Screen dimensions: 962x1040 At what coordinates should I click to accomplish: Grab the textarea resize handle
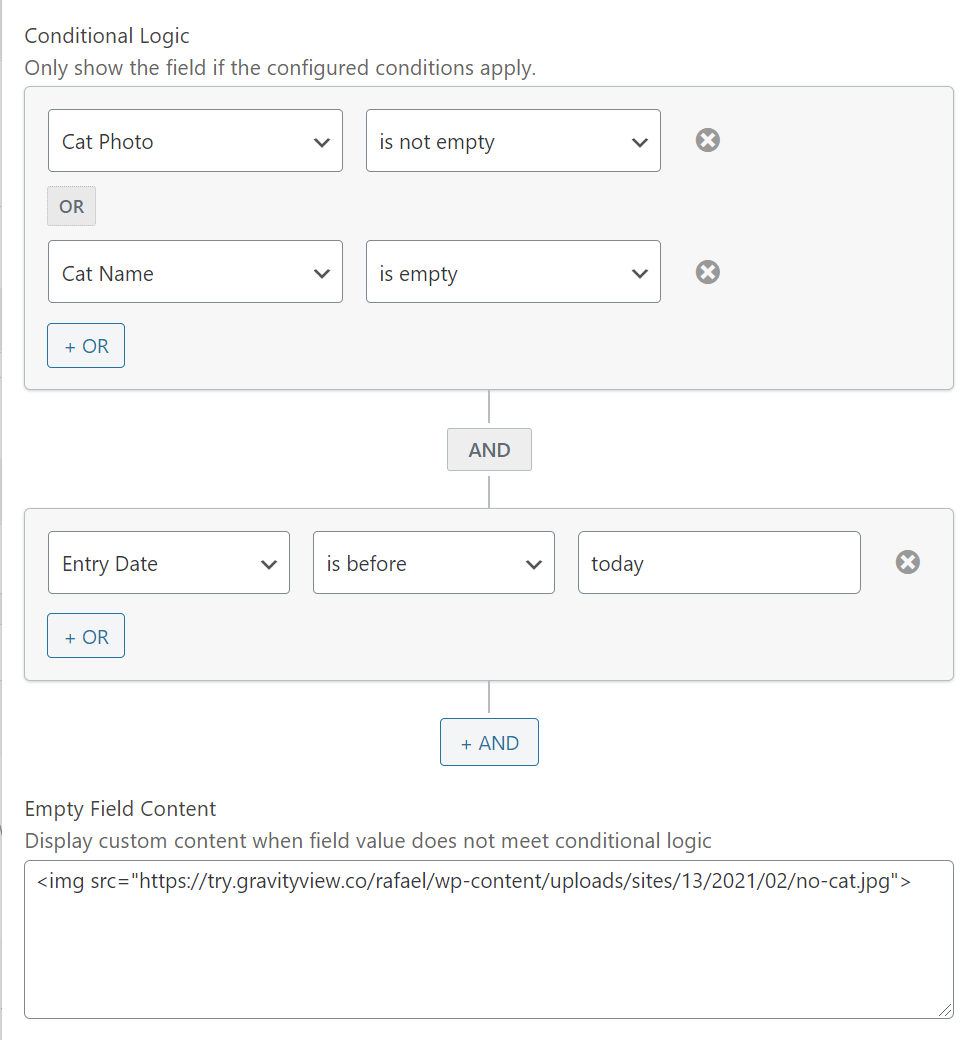945,1010
